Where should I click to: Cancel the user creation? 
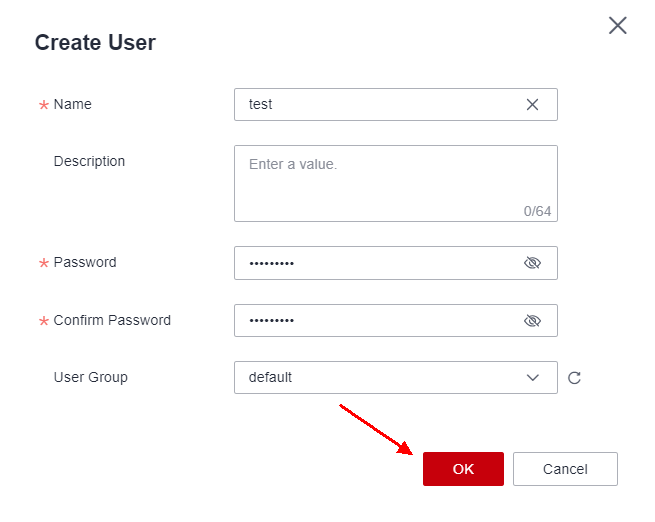pos(565,469)
